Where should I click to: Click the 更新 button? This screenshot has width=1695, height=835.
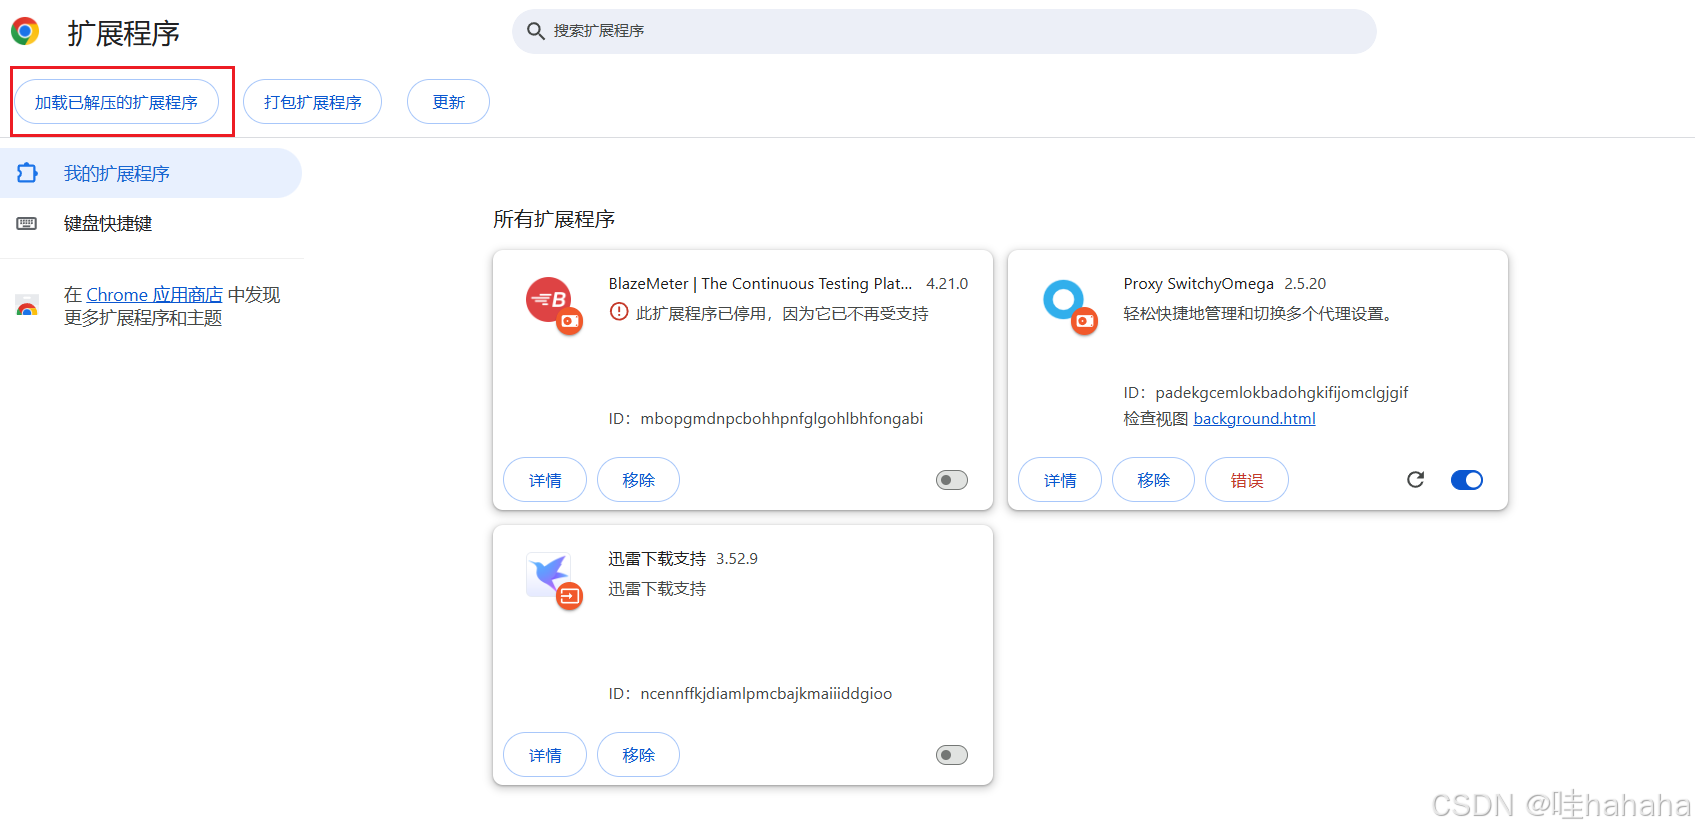448,102
